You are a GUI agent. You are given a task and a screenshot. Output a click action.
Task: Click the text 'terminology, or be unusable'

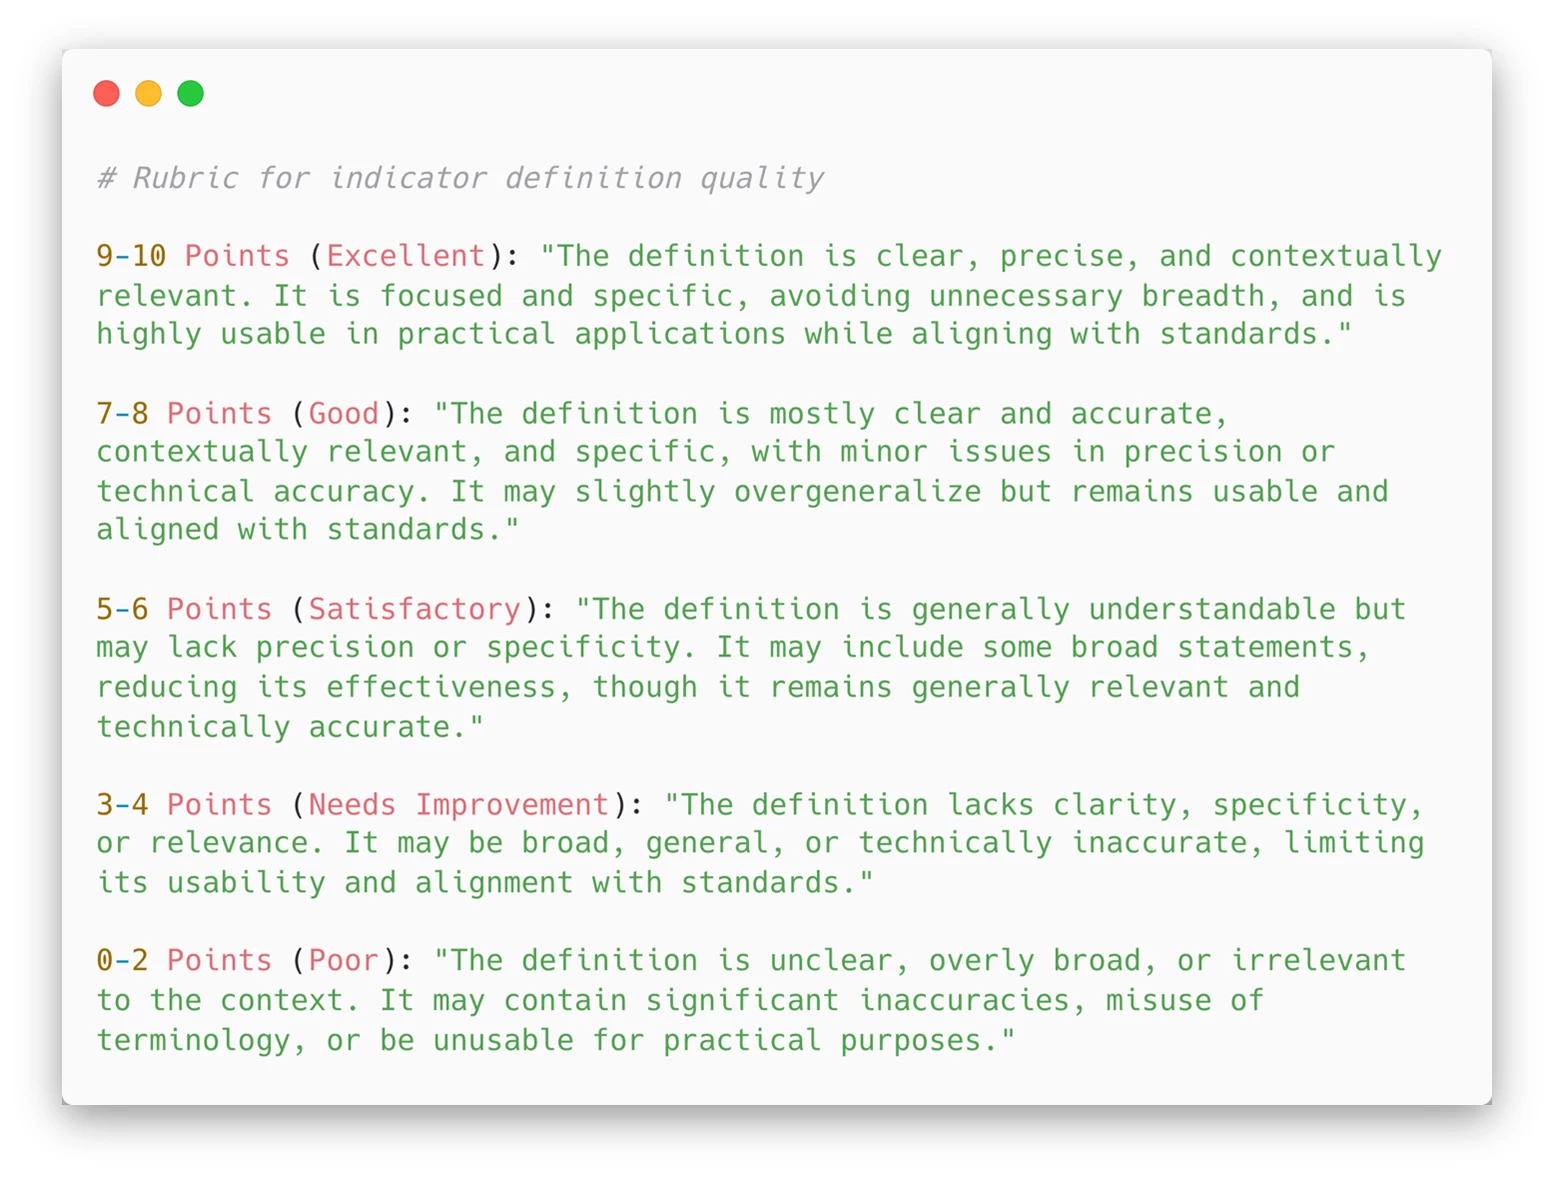[335, 1041]
